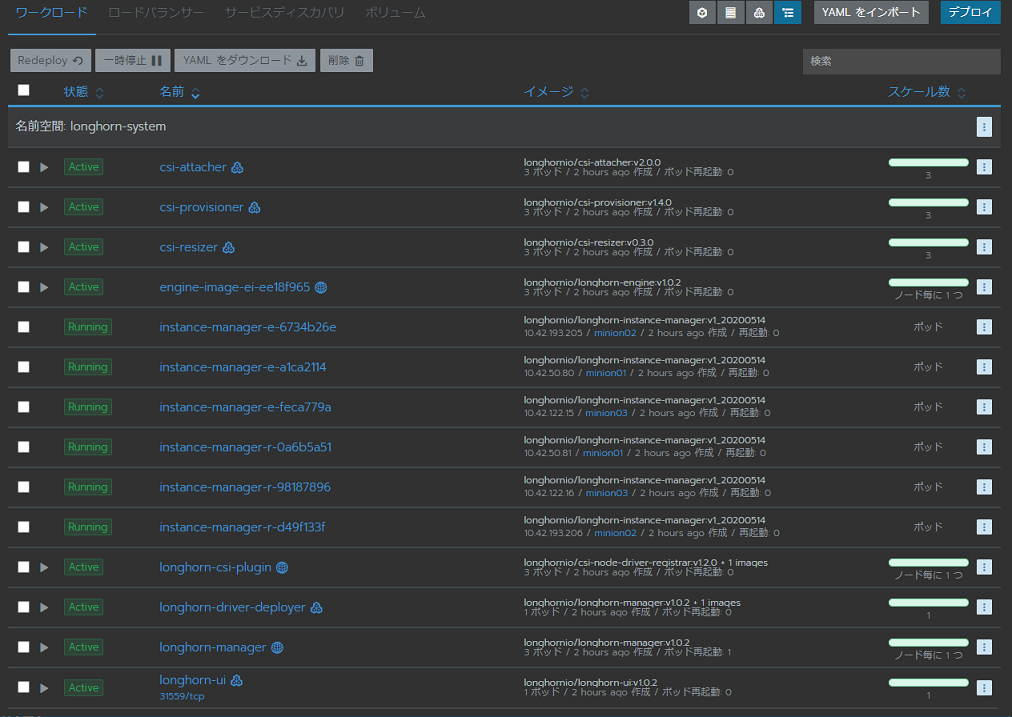Check the csi-resizer row checkbox
This screenshot has height=717, width=1012.
24,247
